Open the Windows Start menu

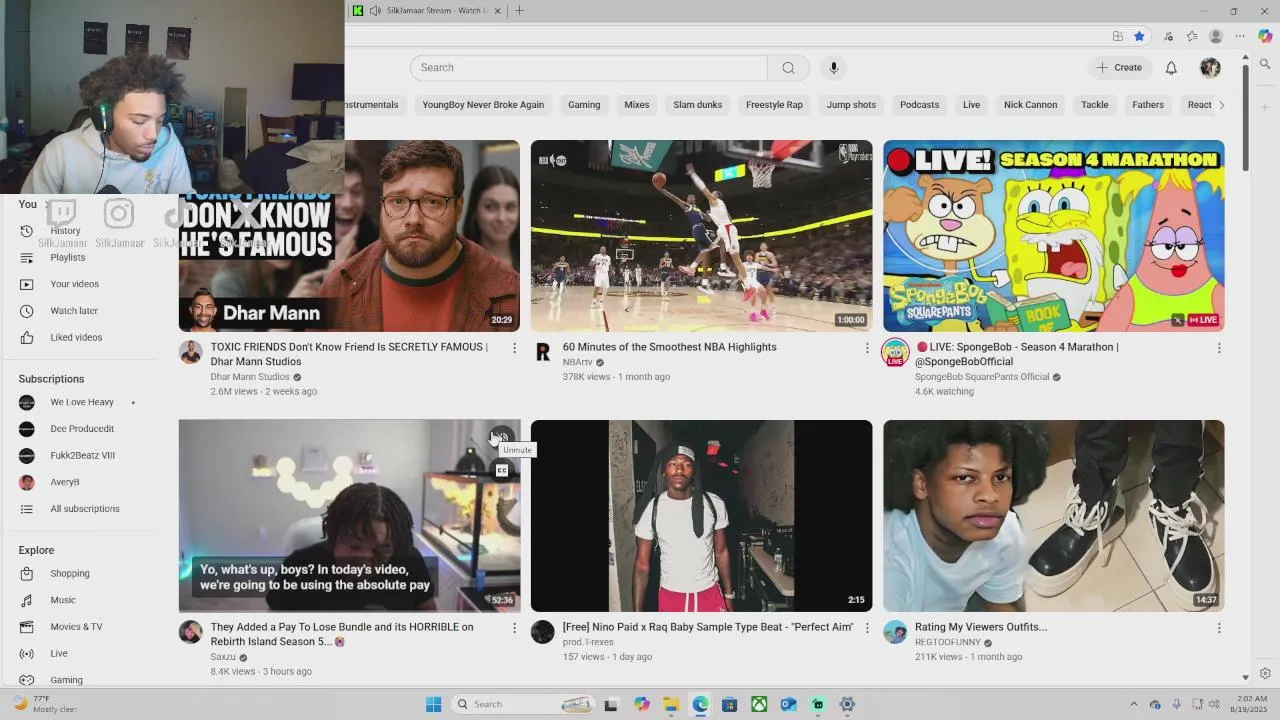(433, 704)
